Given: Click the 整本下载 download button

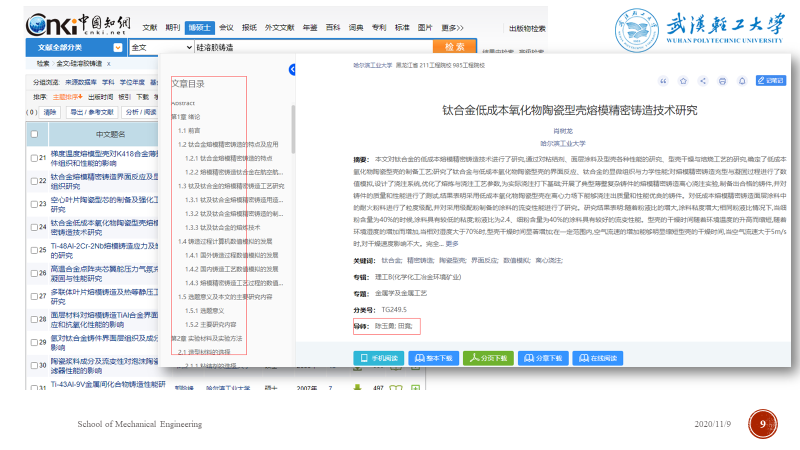Looking at the screenshot, I should tap(435, 357).
